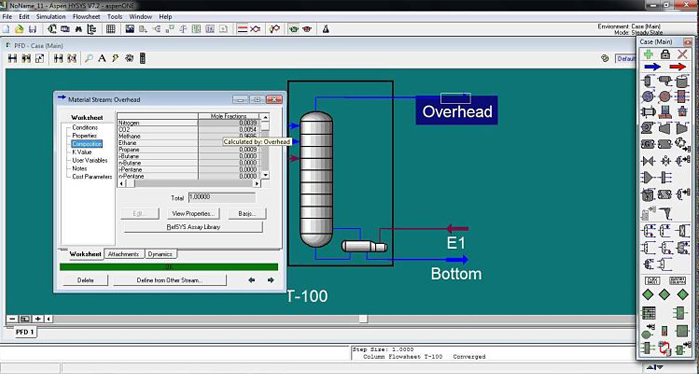The image size is (699, 380).
Task: Click the Methane row in composition table
Action: coord(187,136)
